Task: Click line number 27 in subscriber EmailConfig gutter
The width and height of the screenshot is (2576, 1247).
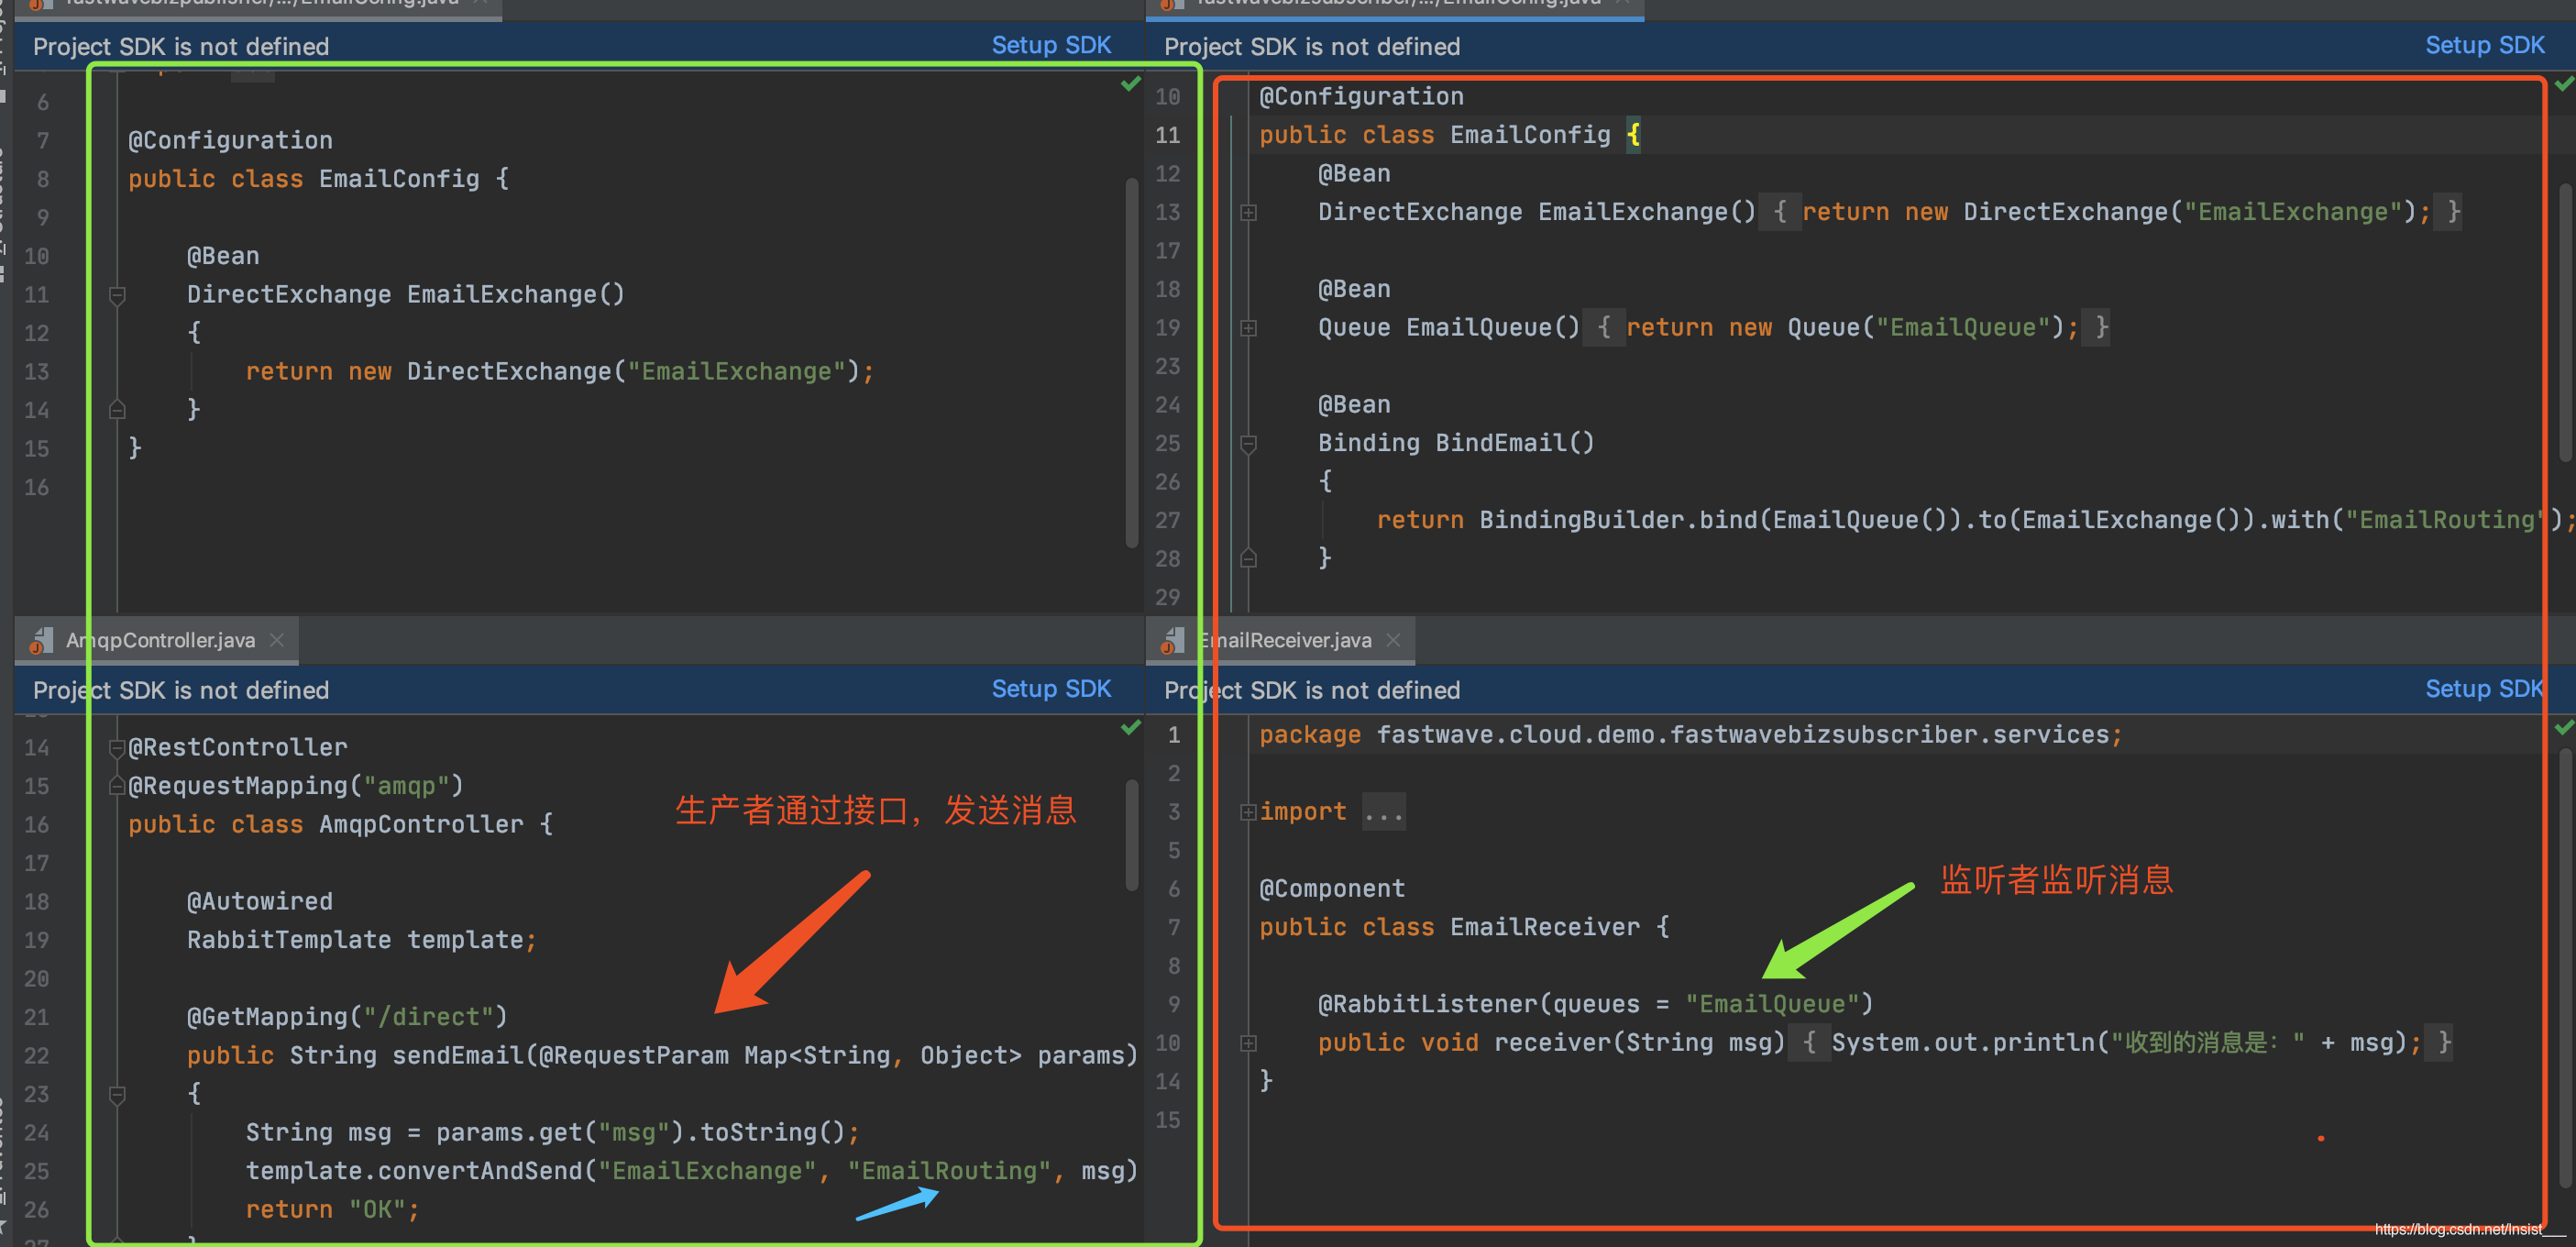Action: (x=1168, y=520)
